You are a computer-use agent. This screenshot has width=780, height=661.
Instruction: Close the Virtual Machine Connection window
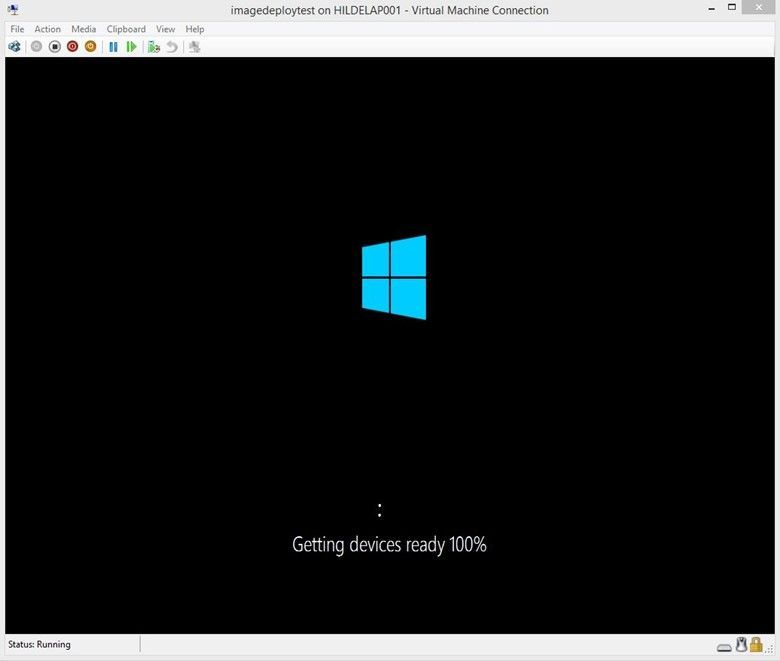(758, 7)
